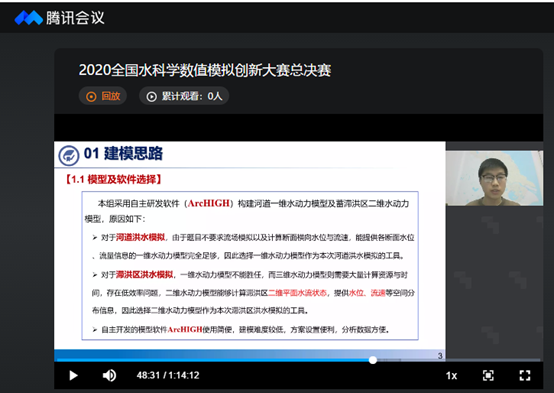Screen dimensions: 554x393
Task: Play the recorded meeting video
Action: [x=73, y=375]
